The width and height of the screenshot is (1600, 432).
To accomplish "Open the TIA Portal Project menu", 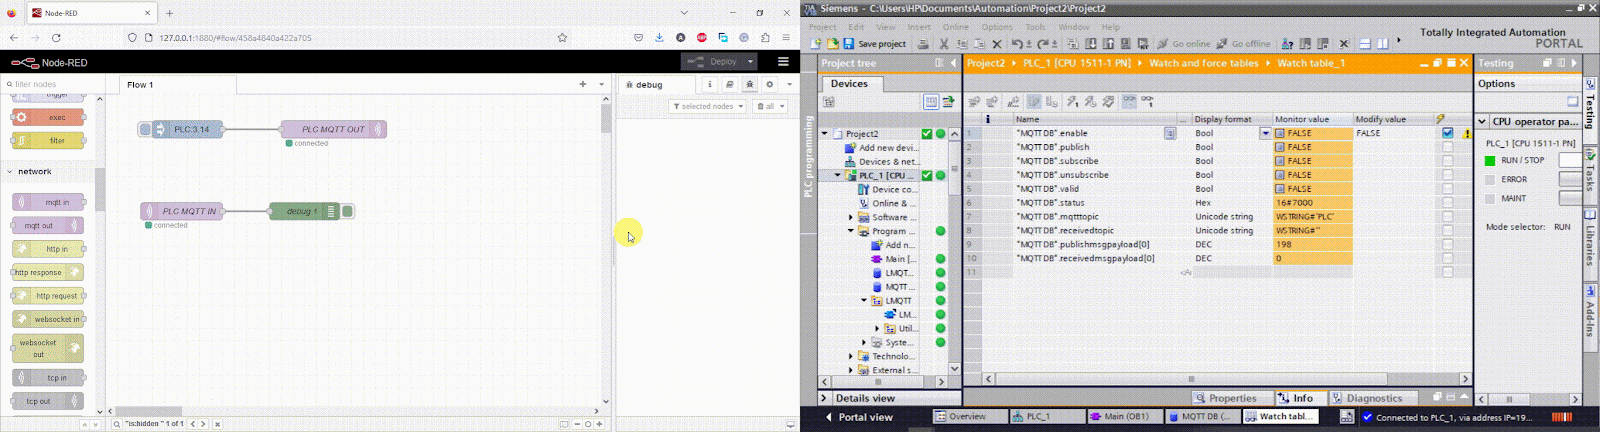I will tap(822, 27).
